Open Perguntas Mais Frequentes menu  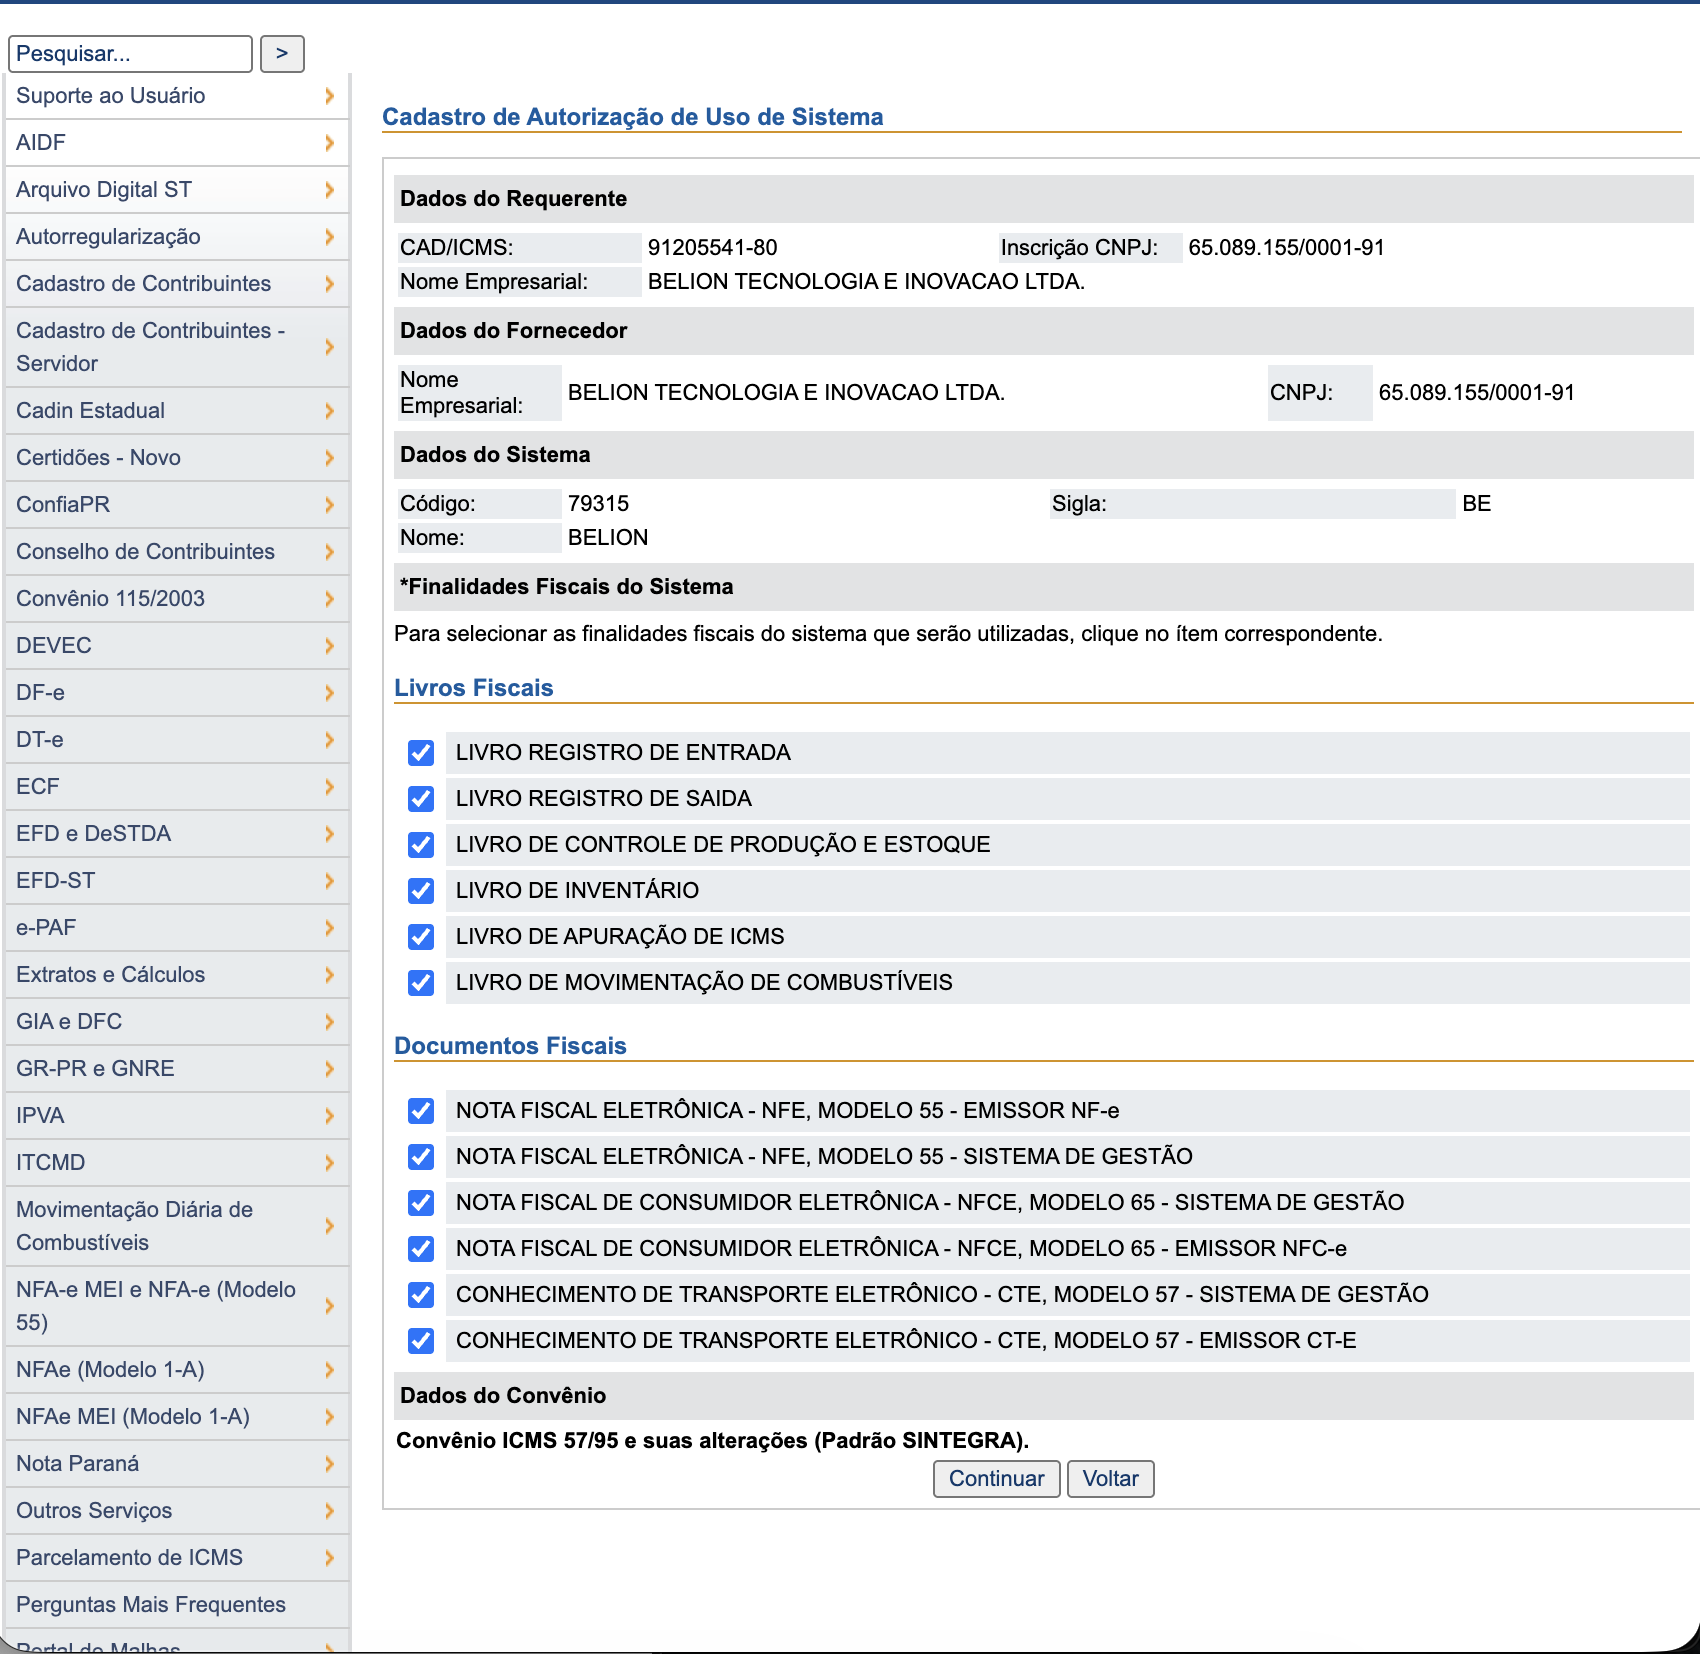(x=177, y=1605)
